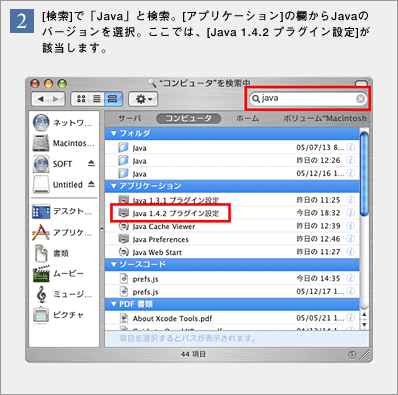
Task: Select the ホーム search scope
Action: pos(247,118)
